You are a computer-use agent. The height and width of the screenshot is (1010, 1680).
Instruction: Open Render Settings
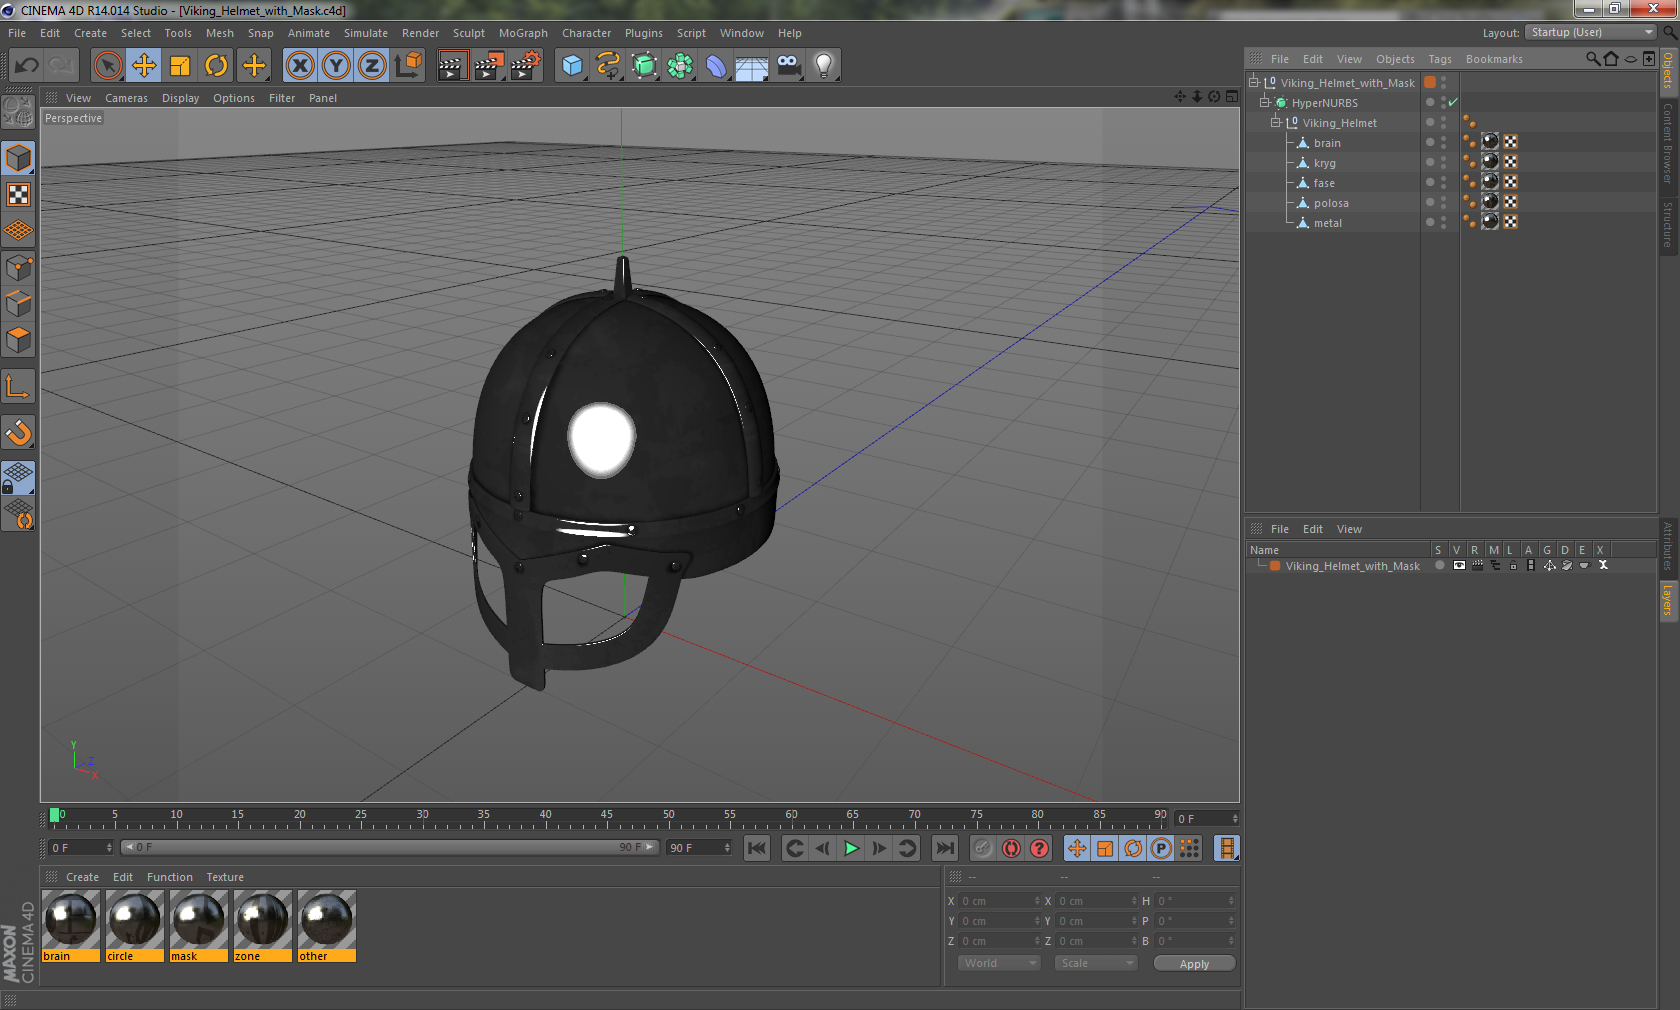[526, 66]
